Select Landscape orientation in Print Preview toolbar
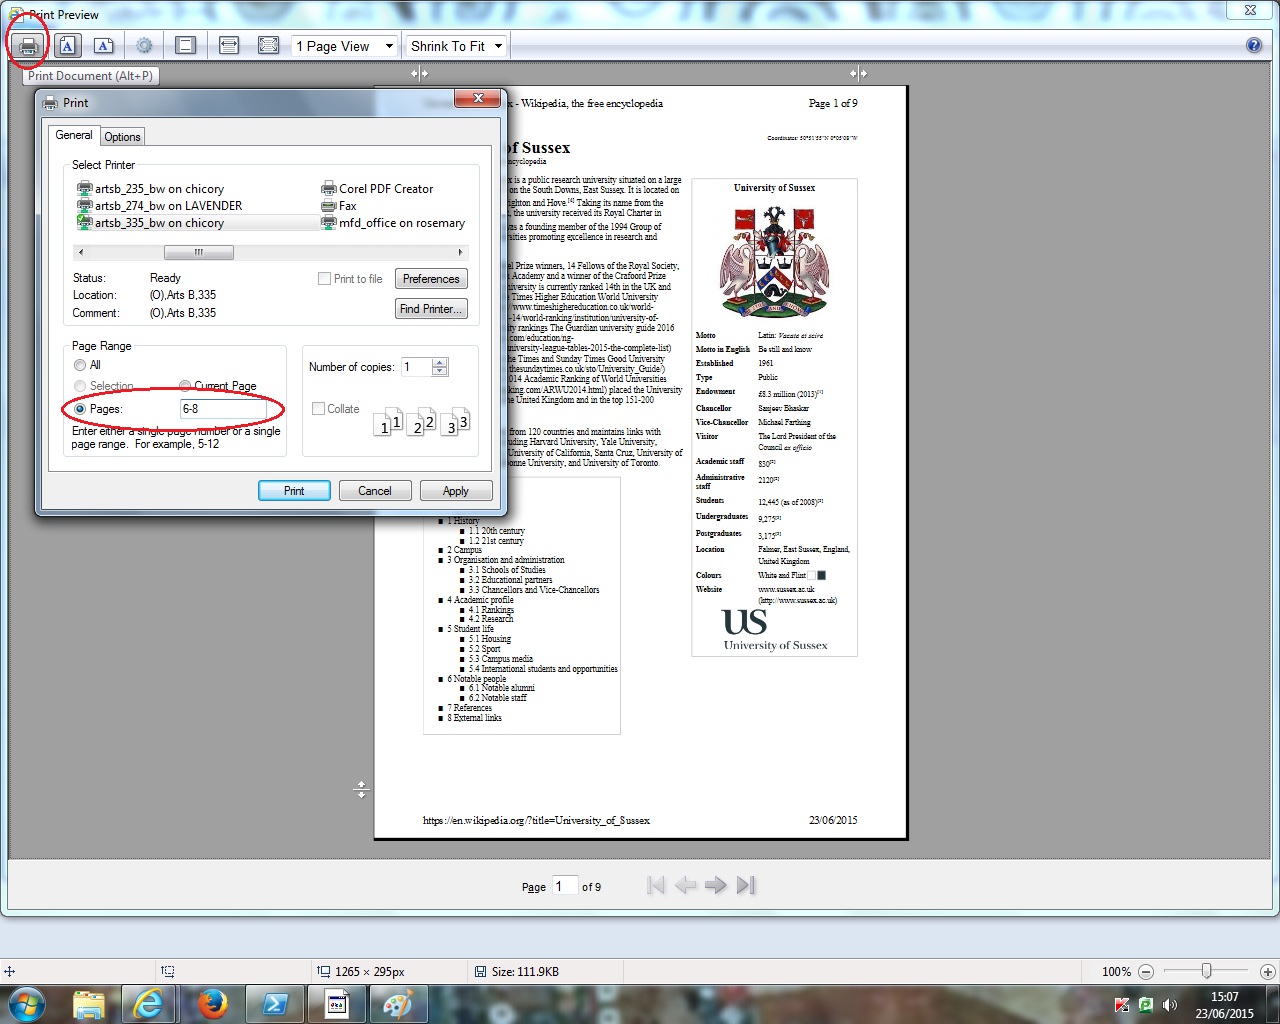Screen dimensions: 1280x1024 [x=104, y=46]
